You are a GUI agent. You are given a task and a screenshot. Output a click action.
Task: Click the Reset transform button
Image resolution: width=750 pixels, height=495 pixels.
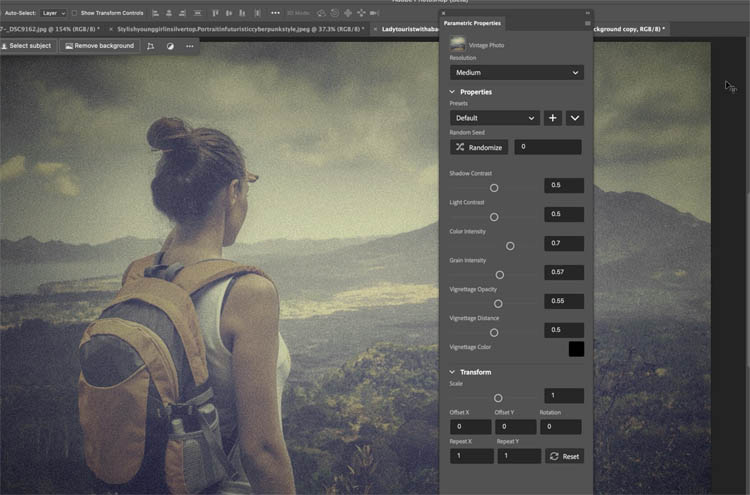565,456
